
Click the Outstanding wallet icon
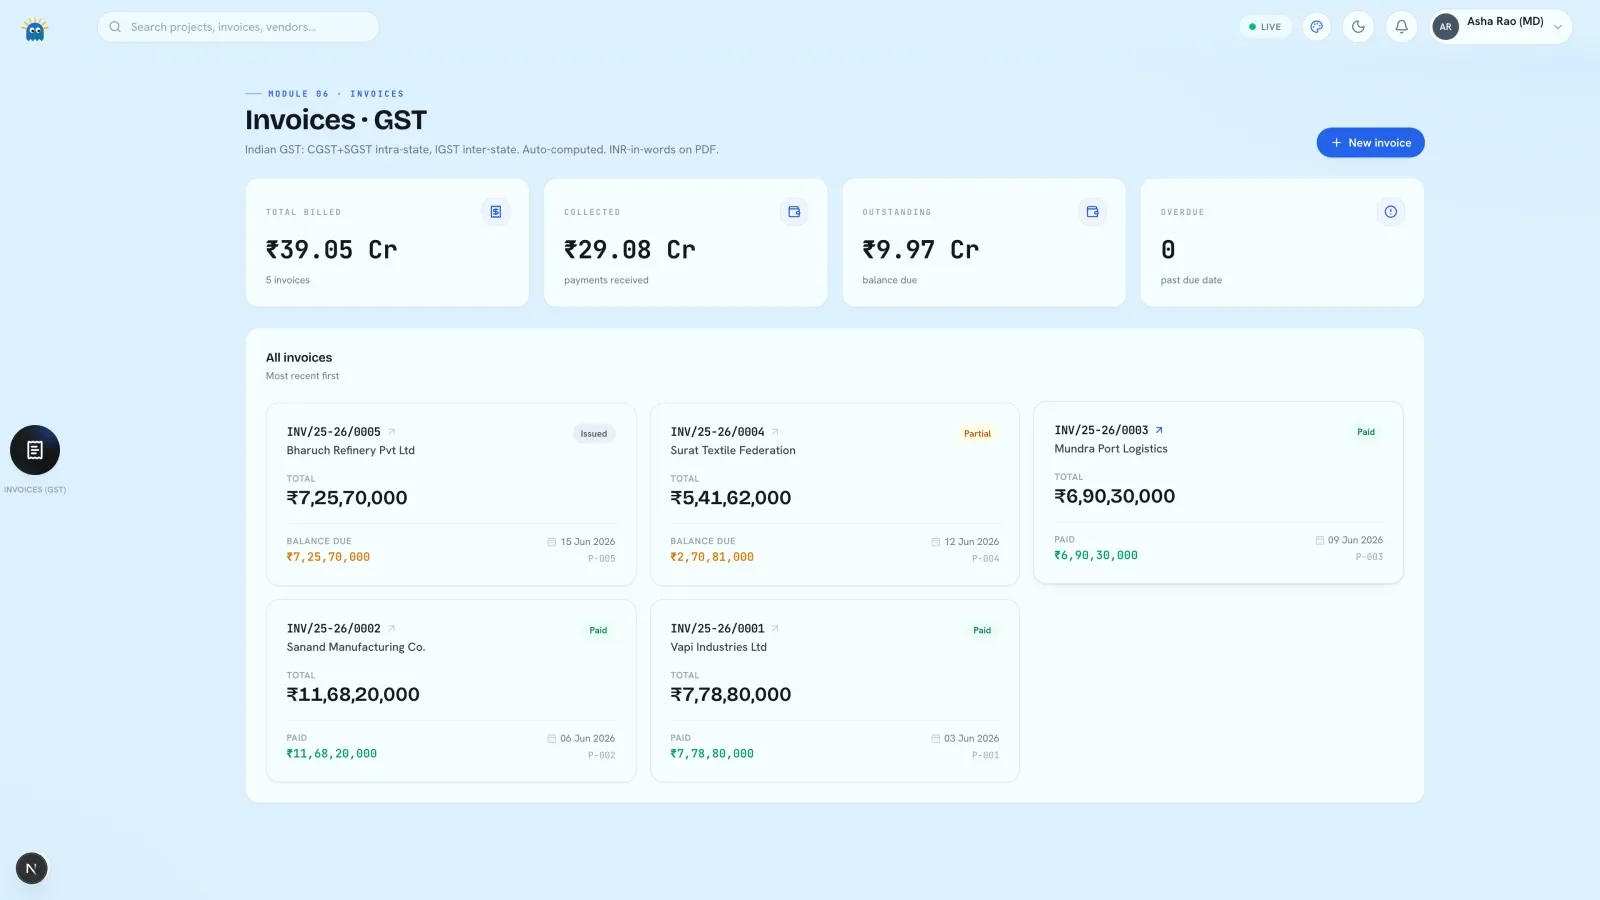(x=1092, y=212)
